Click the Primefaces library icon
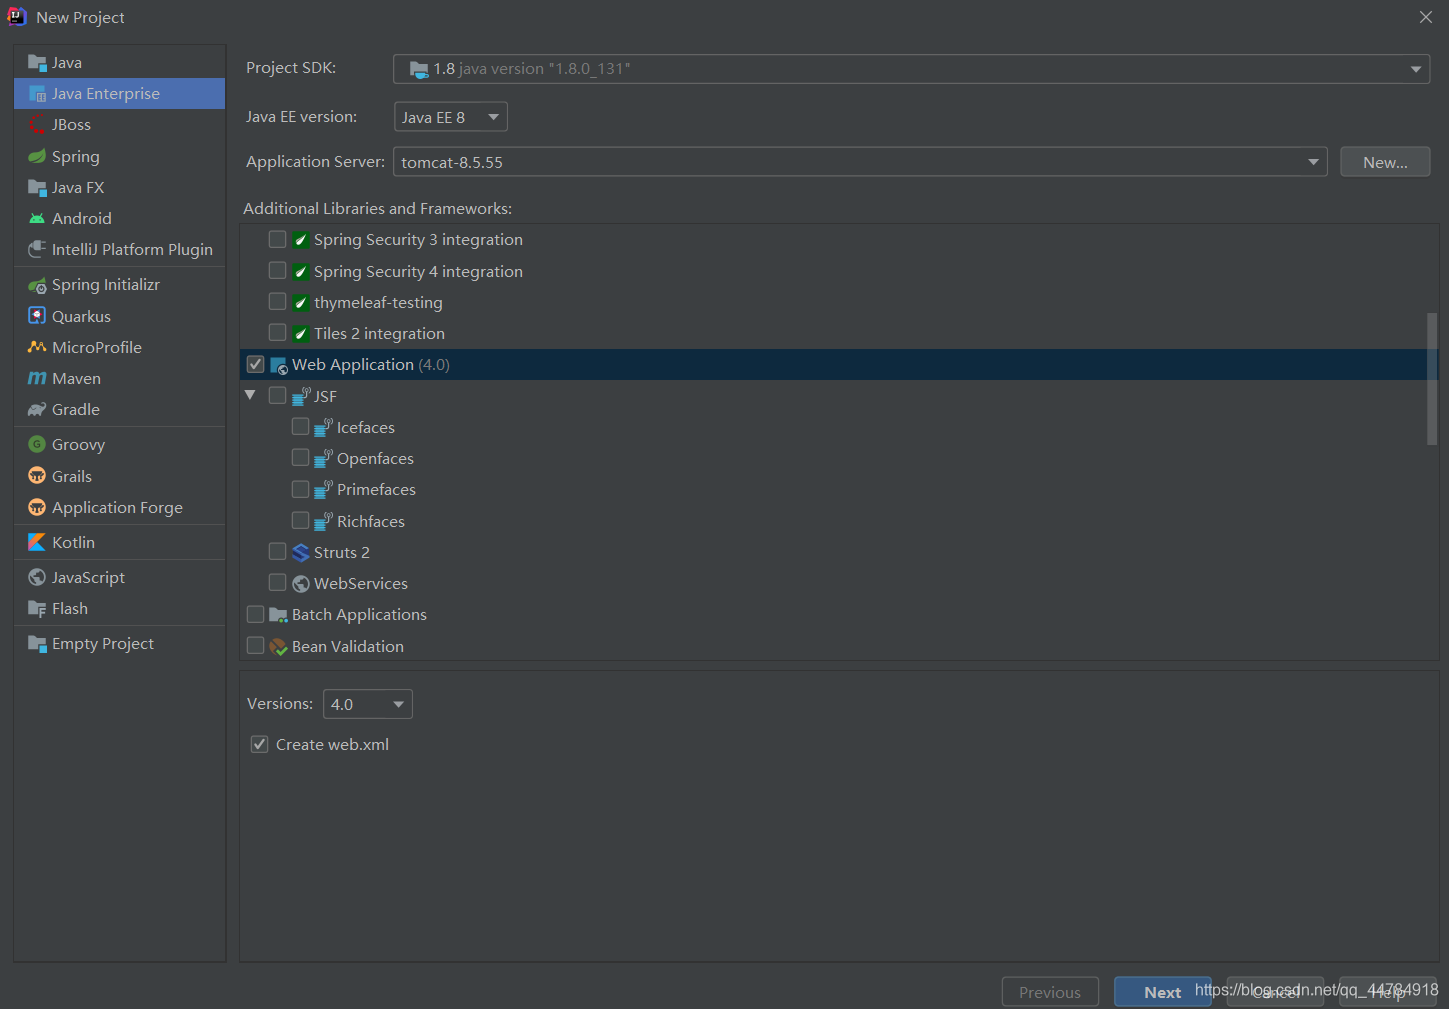This screenshot has height=1009, width=1449. [323, 490]
